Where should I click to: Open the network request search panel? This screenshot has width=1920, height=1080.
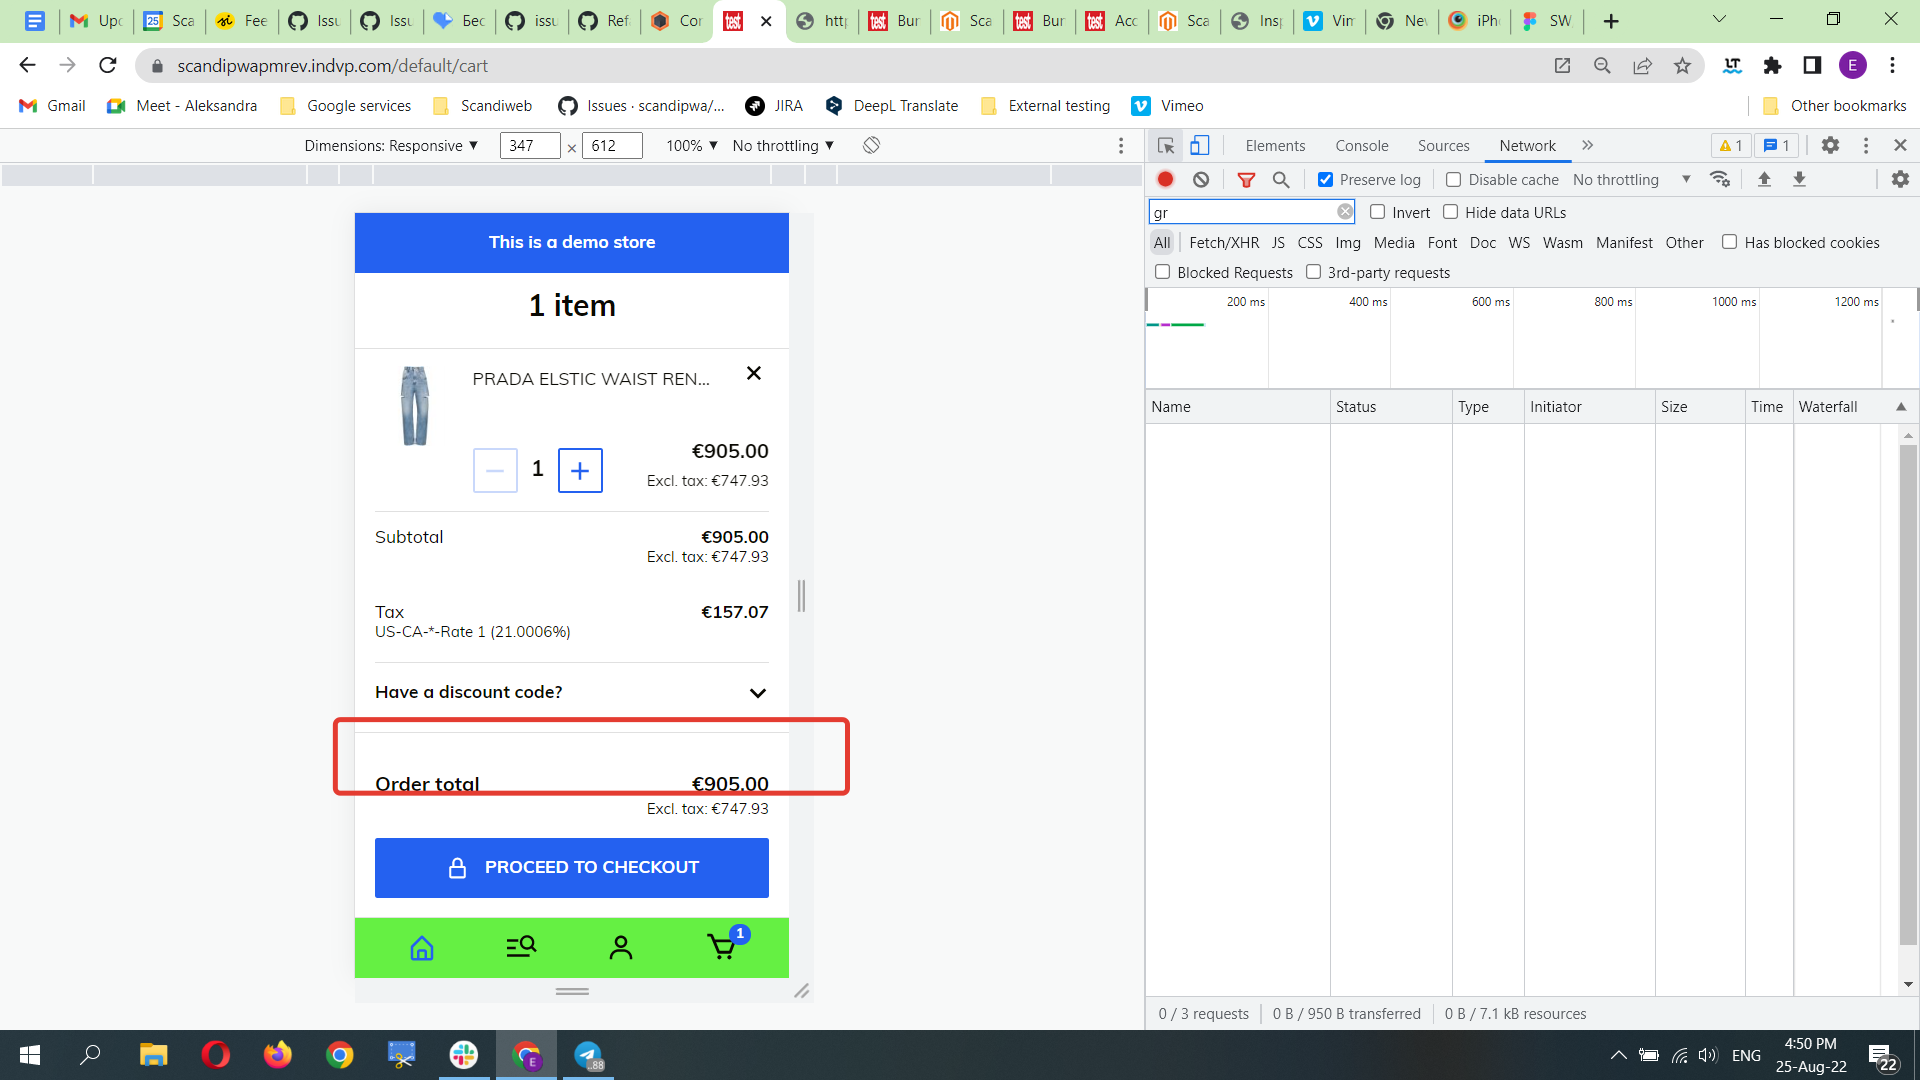pos(1281,179)
